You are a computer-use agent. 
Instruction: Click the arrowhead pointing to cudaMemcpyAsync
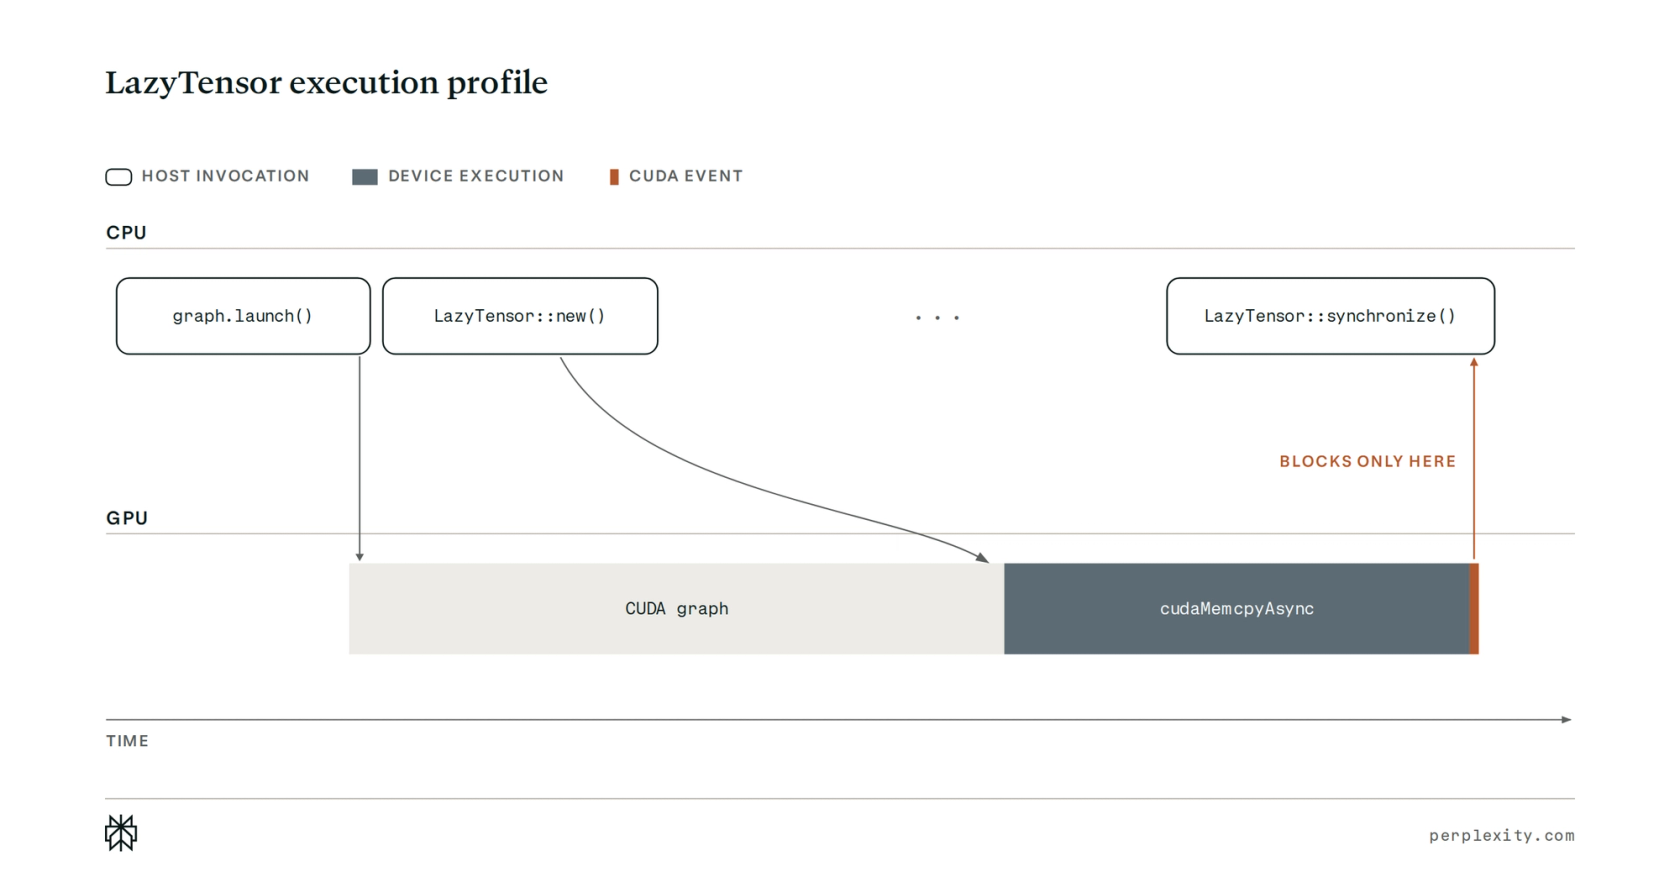click(x=983, y=557)
